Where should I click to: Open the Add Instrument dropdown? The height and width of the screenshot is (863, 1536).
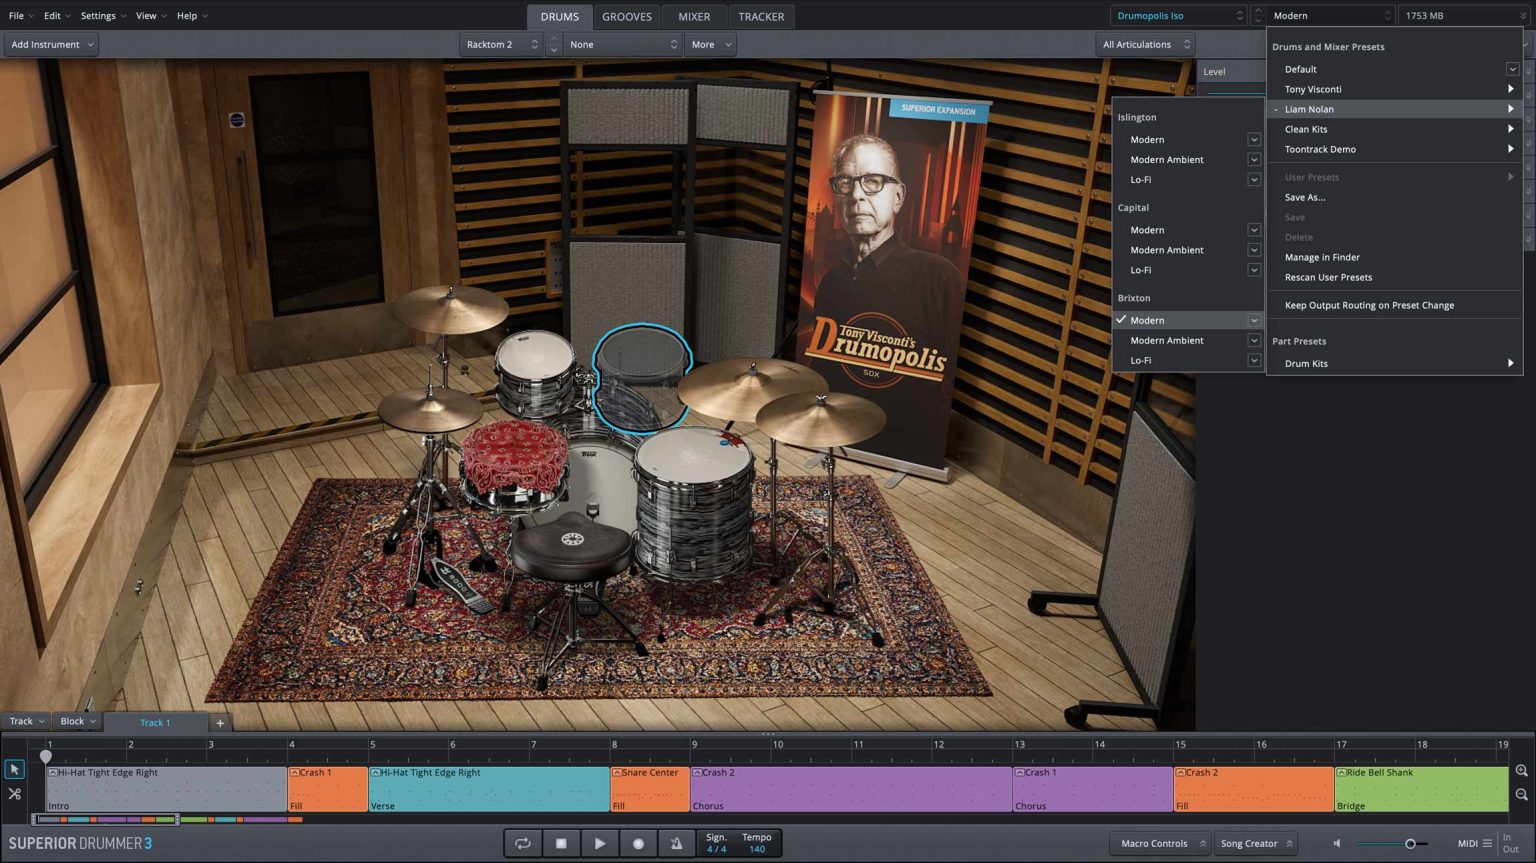coord(52,44)
